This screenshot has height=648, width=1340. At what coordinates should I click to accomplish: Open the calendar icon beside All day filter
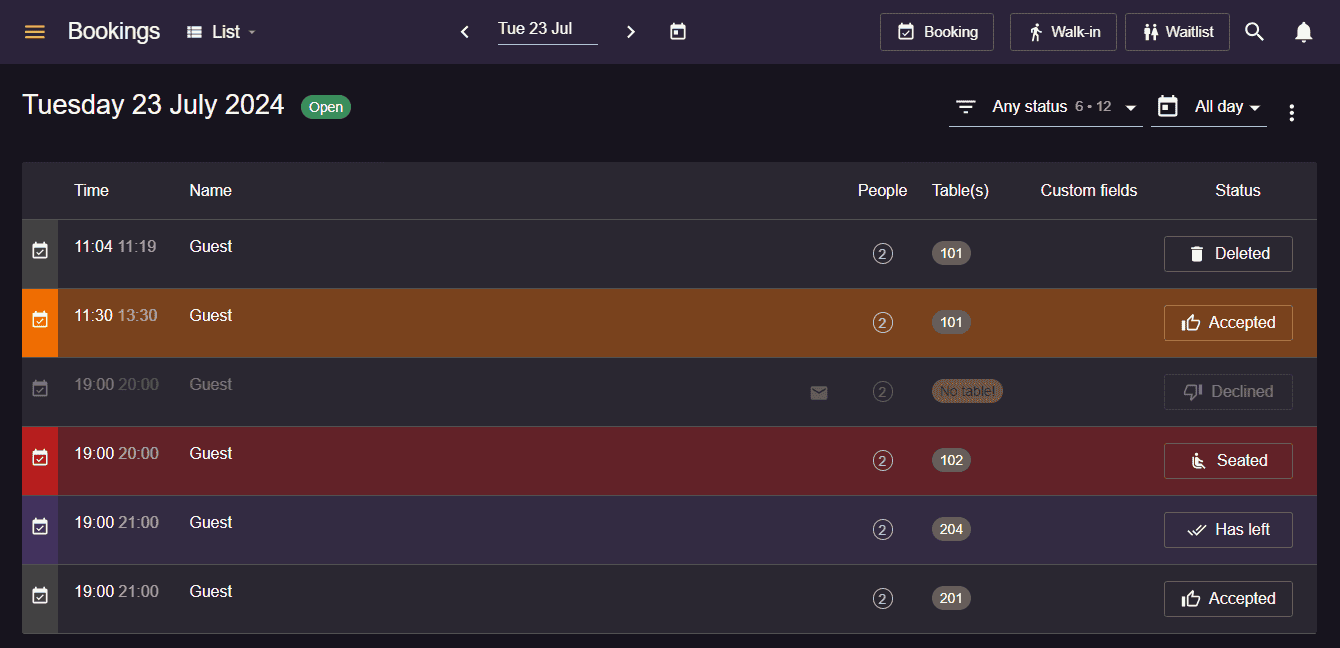click(x=1167, y=105)
